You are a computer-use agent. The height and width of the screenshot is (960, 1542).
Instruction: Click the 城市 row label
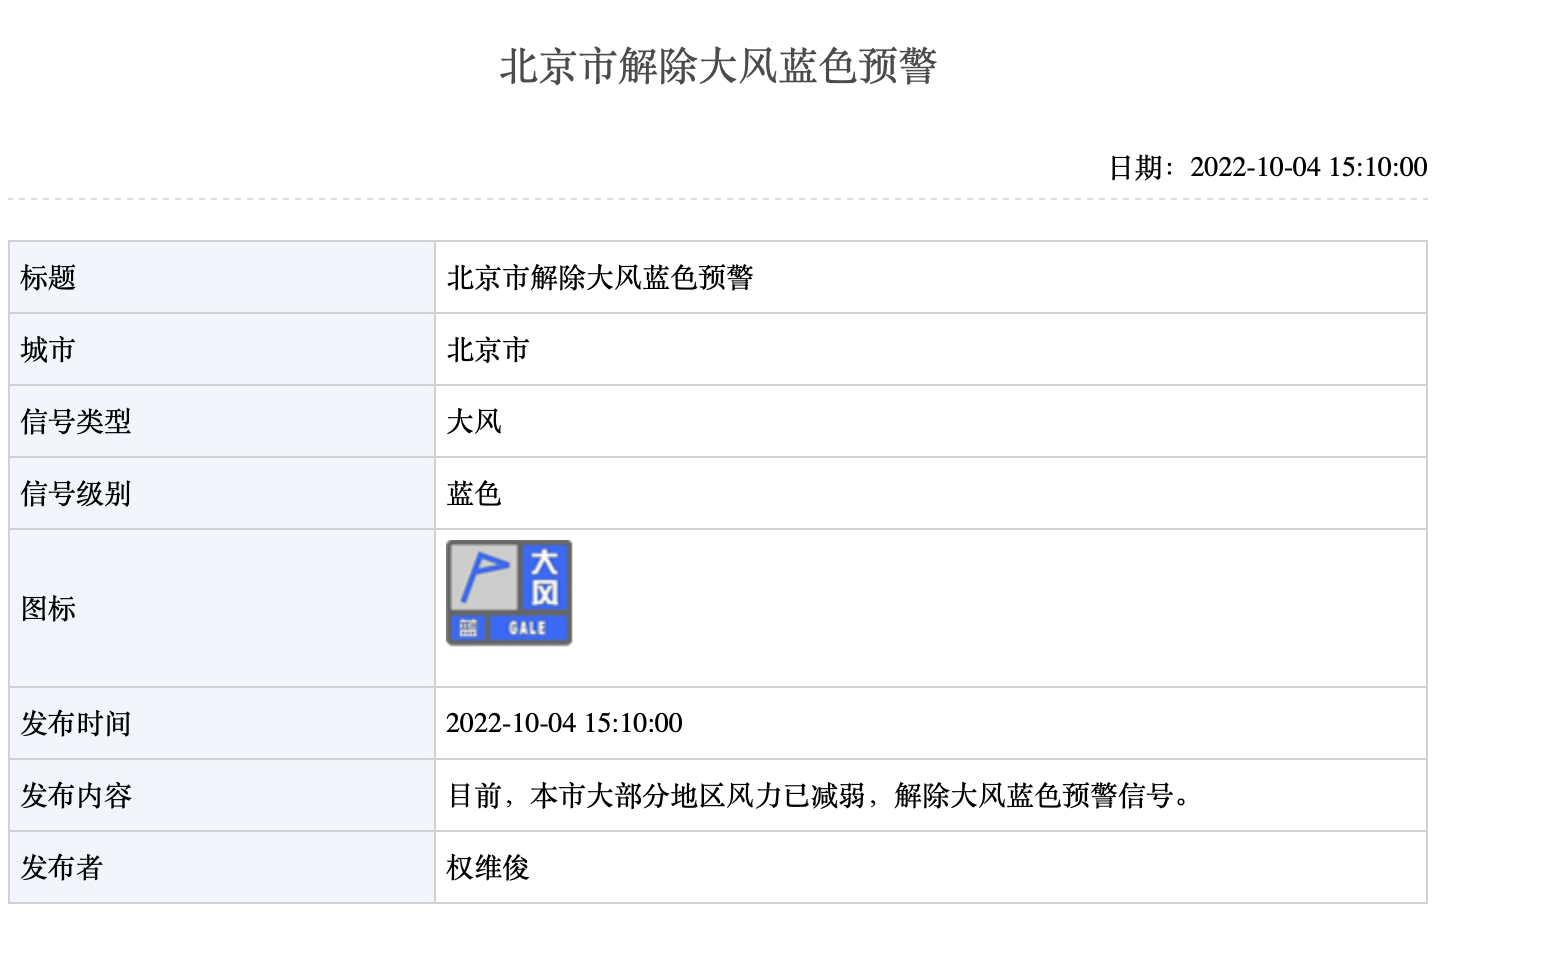[48, 350]
